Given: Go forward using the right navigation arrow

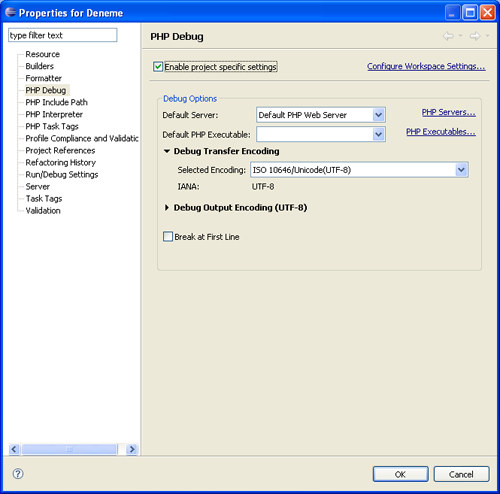Looking at the screenshot, I should tap(475, 36).
